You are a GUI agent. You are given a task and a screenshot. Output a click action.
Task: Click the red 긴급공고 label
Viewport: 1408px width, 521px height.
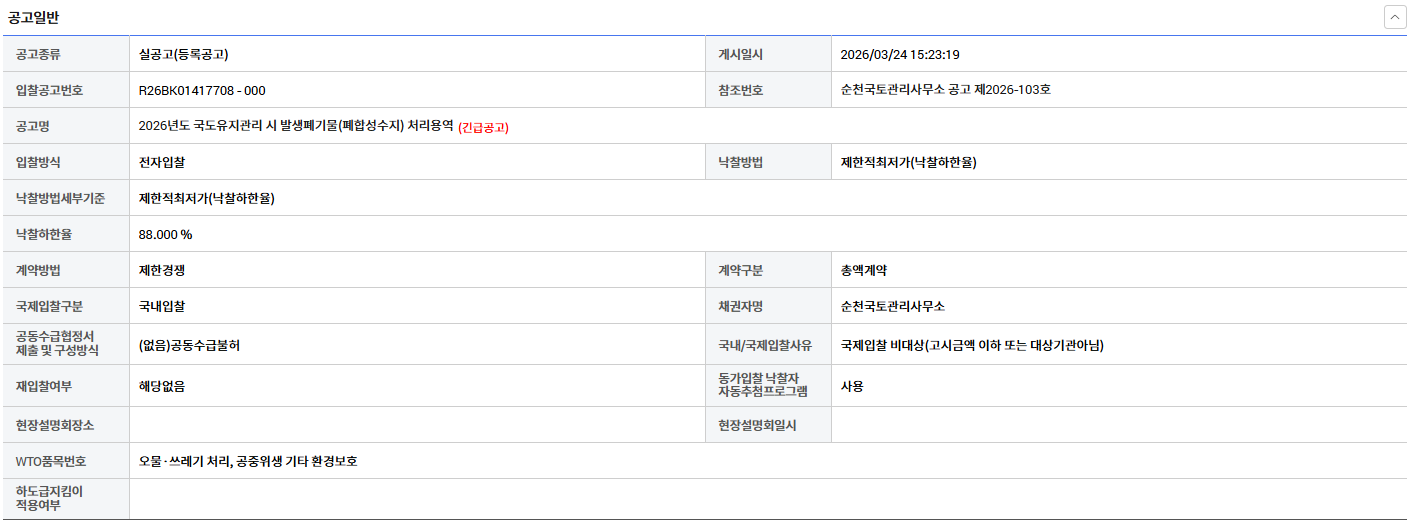click(483, 127)
